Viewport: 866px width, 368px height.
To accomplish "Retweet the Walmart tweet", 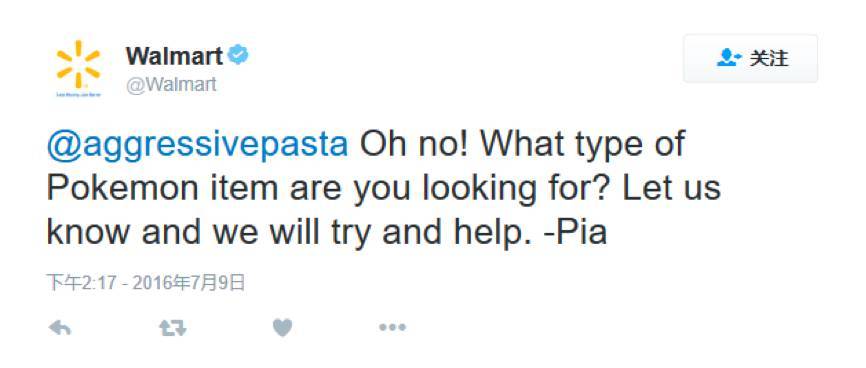I will [173, 328].
